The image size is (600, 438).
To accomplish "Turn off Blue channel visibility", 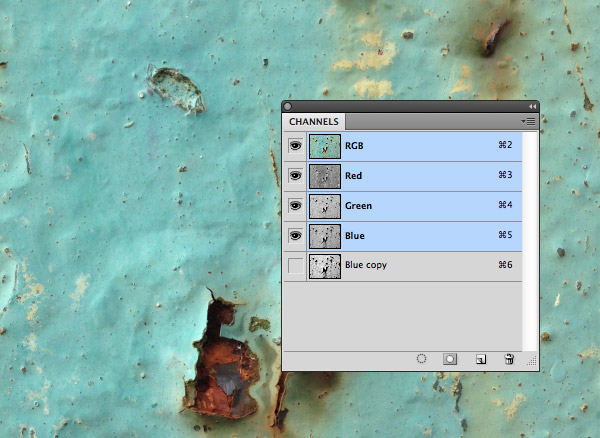I will pos(295,236).
